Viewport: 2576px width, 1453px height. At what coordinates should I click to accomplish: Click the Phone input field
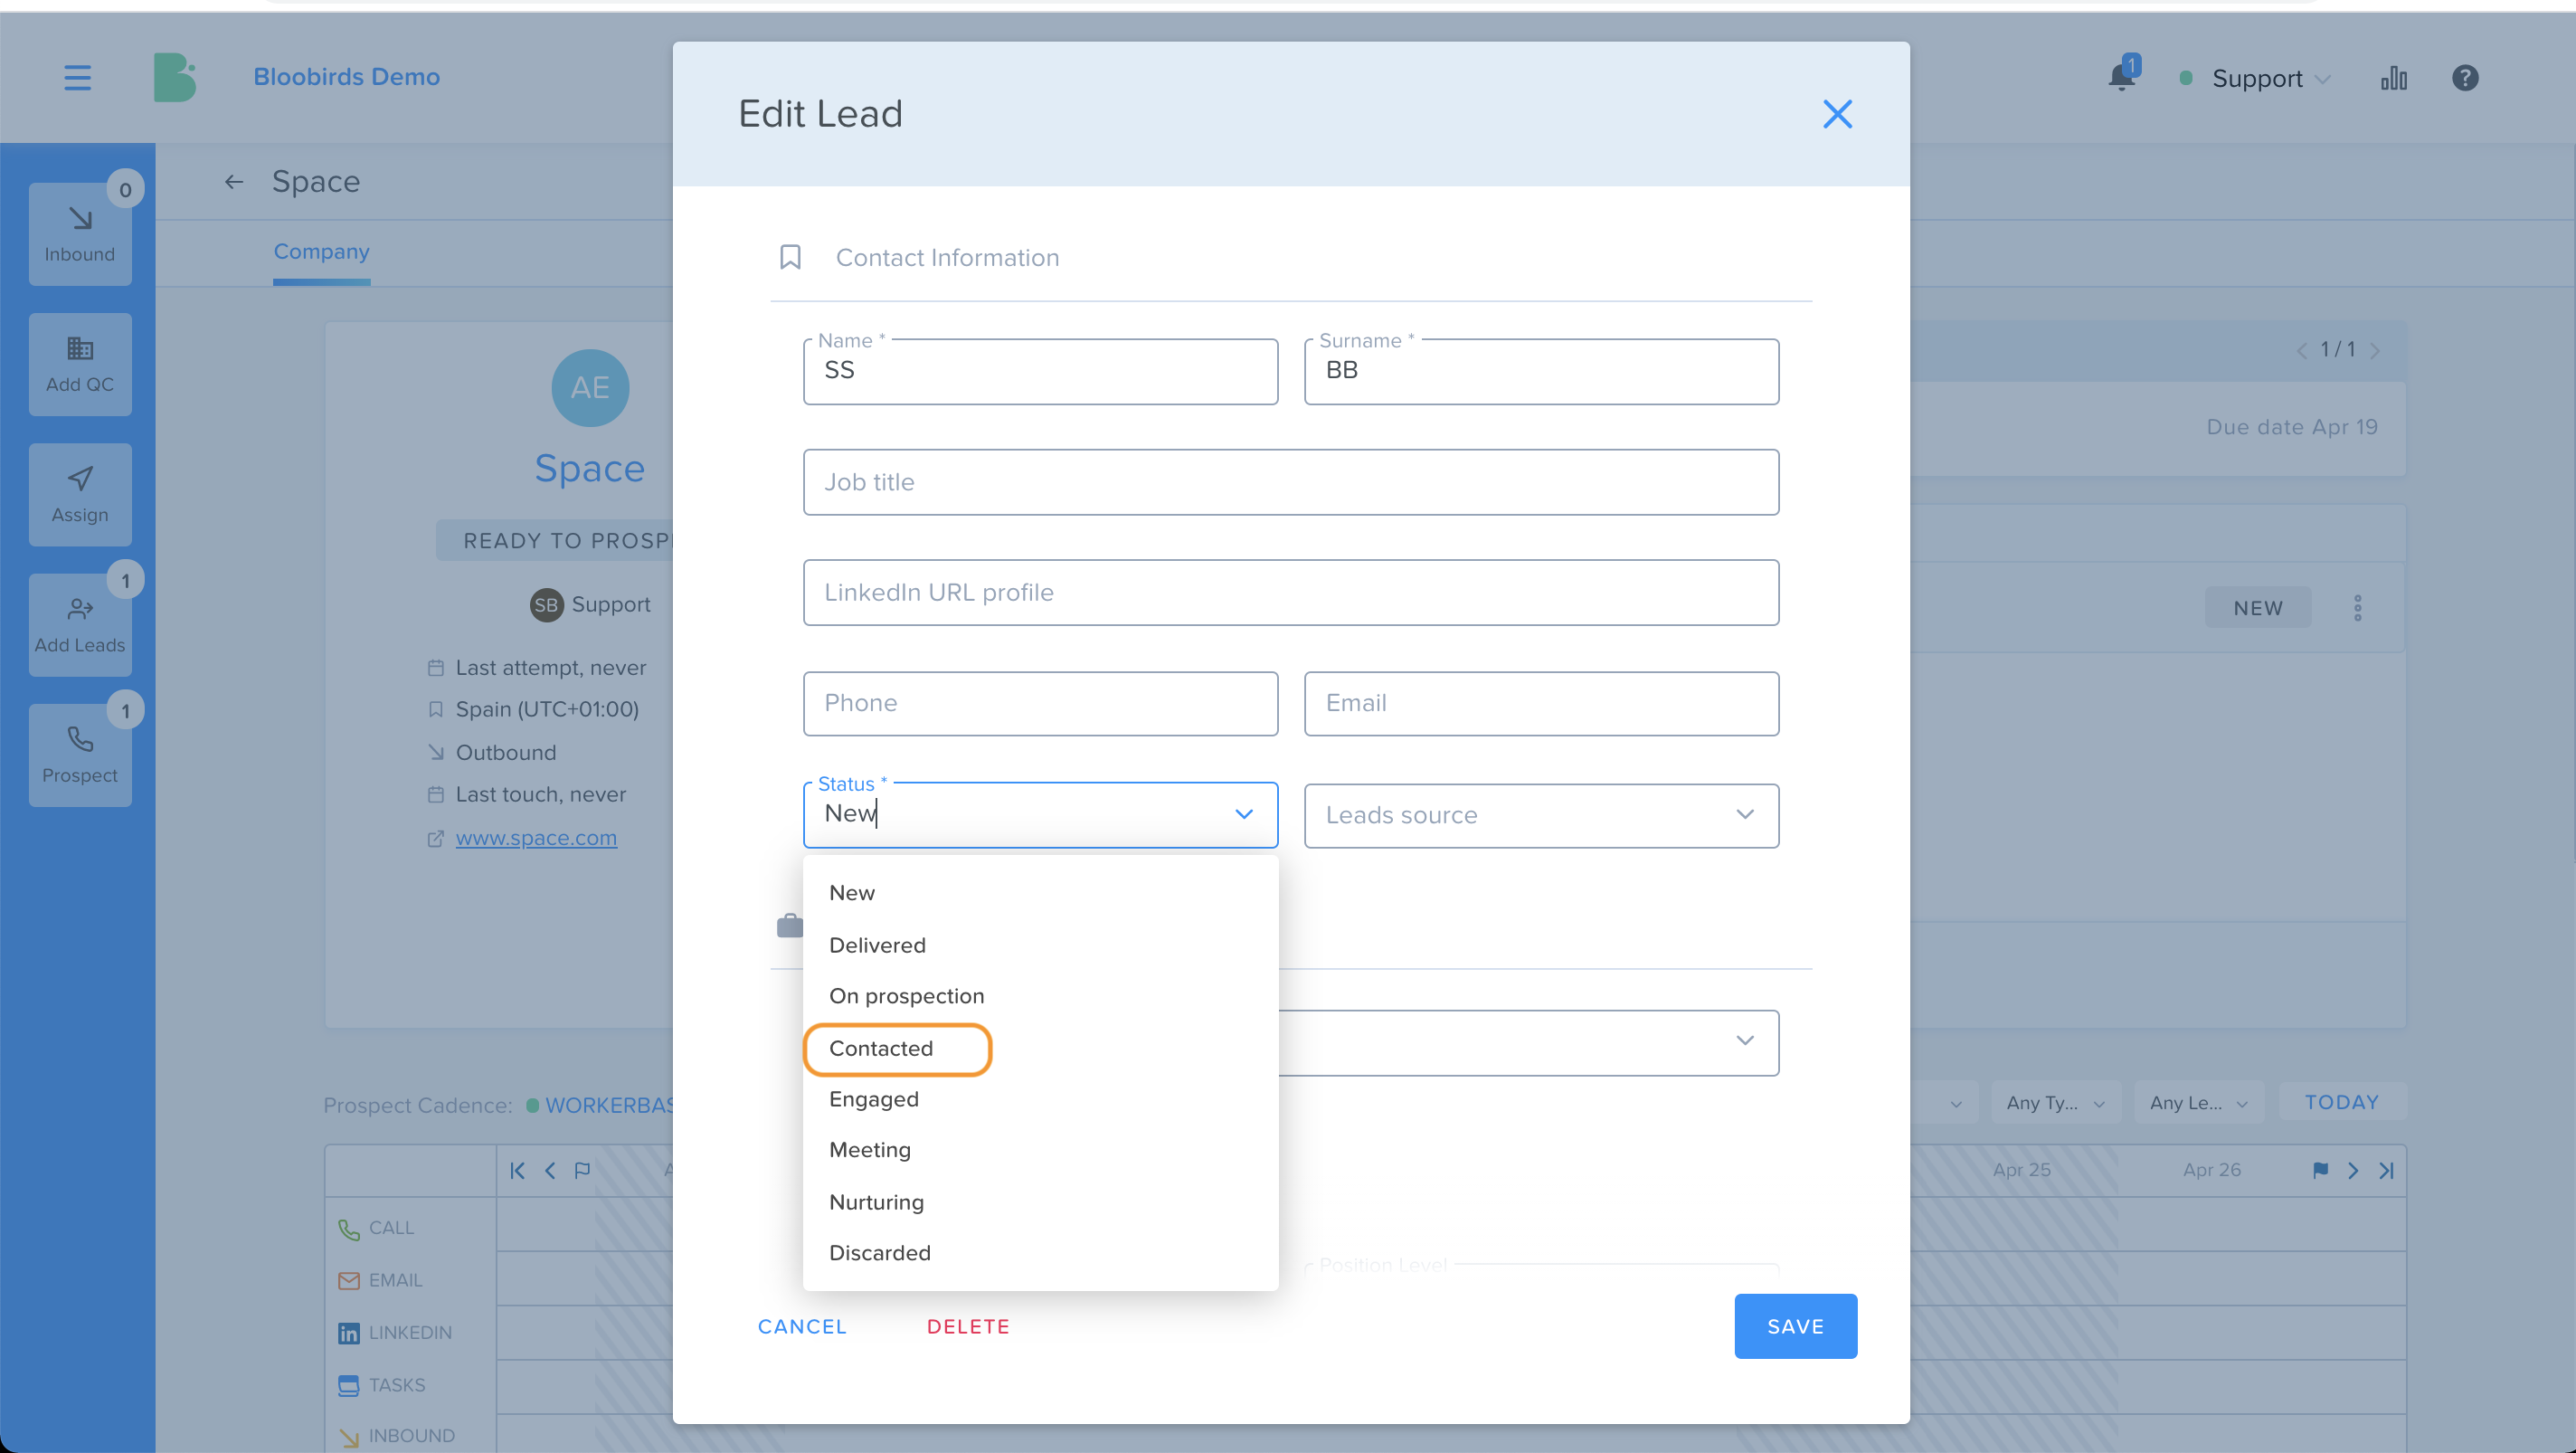click(x=1040, y=704)
